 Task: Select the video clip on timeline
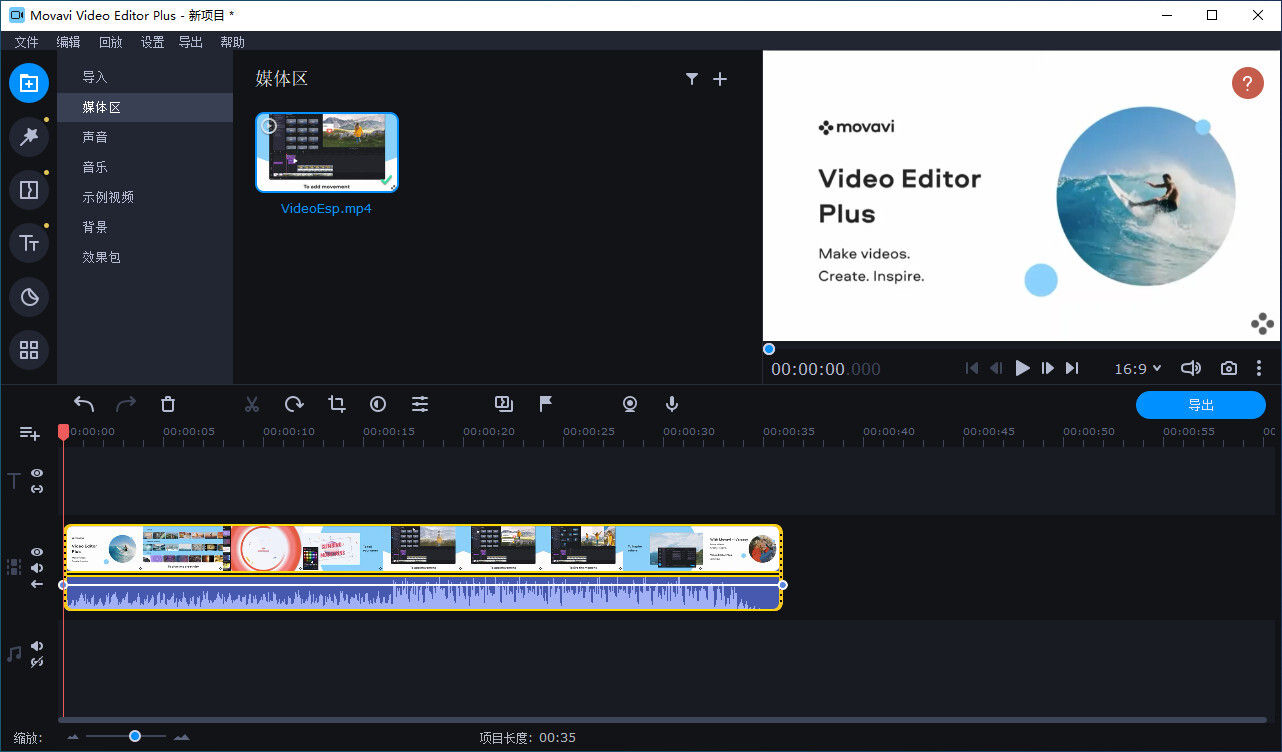(x=423, y=567)
